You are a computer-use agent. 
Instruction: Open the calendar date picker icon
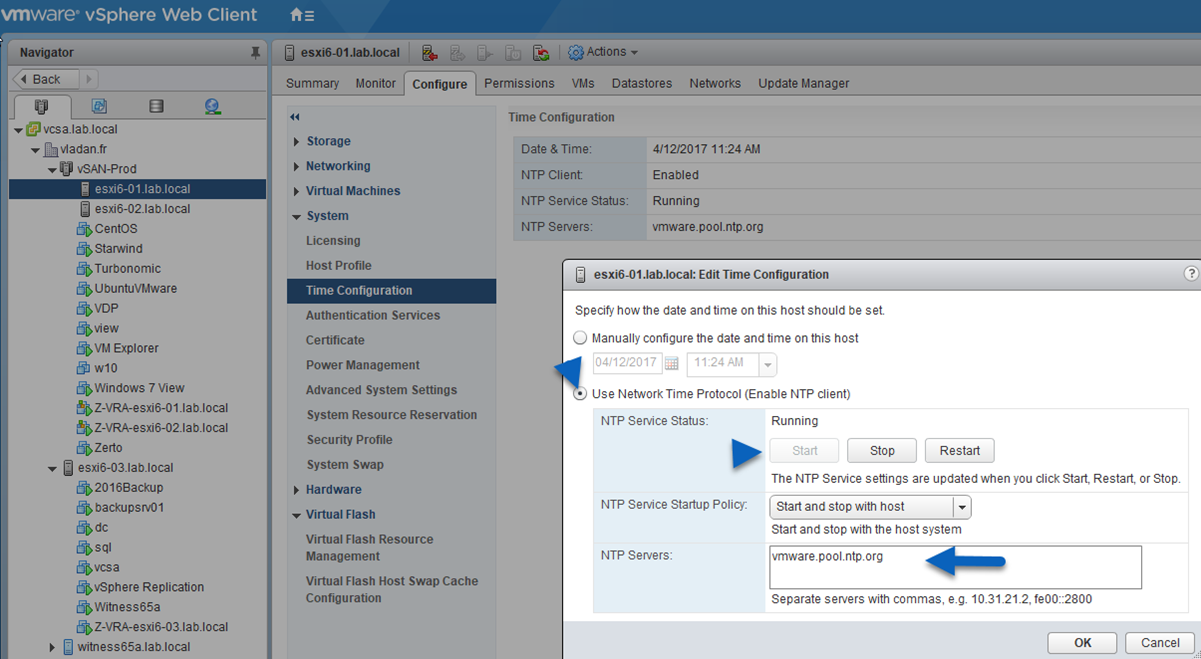click(672, 363)
